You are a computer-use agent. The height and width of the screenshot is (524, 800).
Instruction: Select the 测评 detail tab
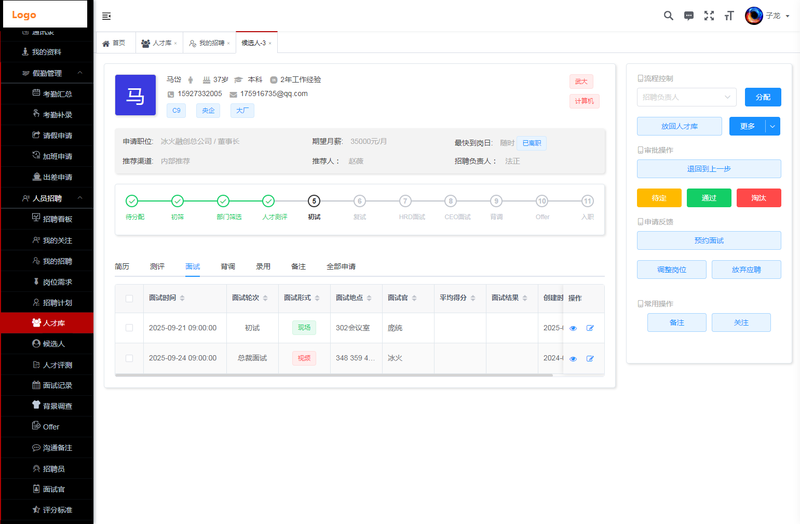coord(157,266)
